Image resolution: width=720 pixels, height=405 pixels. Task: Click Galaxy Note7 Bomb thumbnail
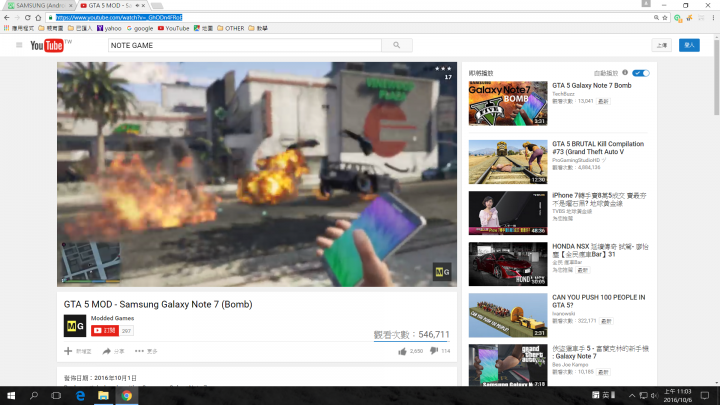tap(508, 103)
